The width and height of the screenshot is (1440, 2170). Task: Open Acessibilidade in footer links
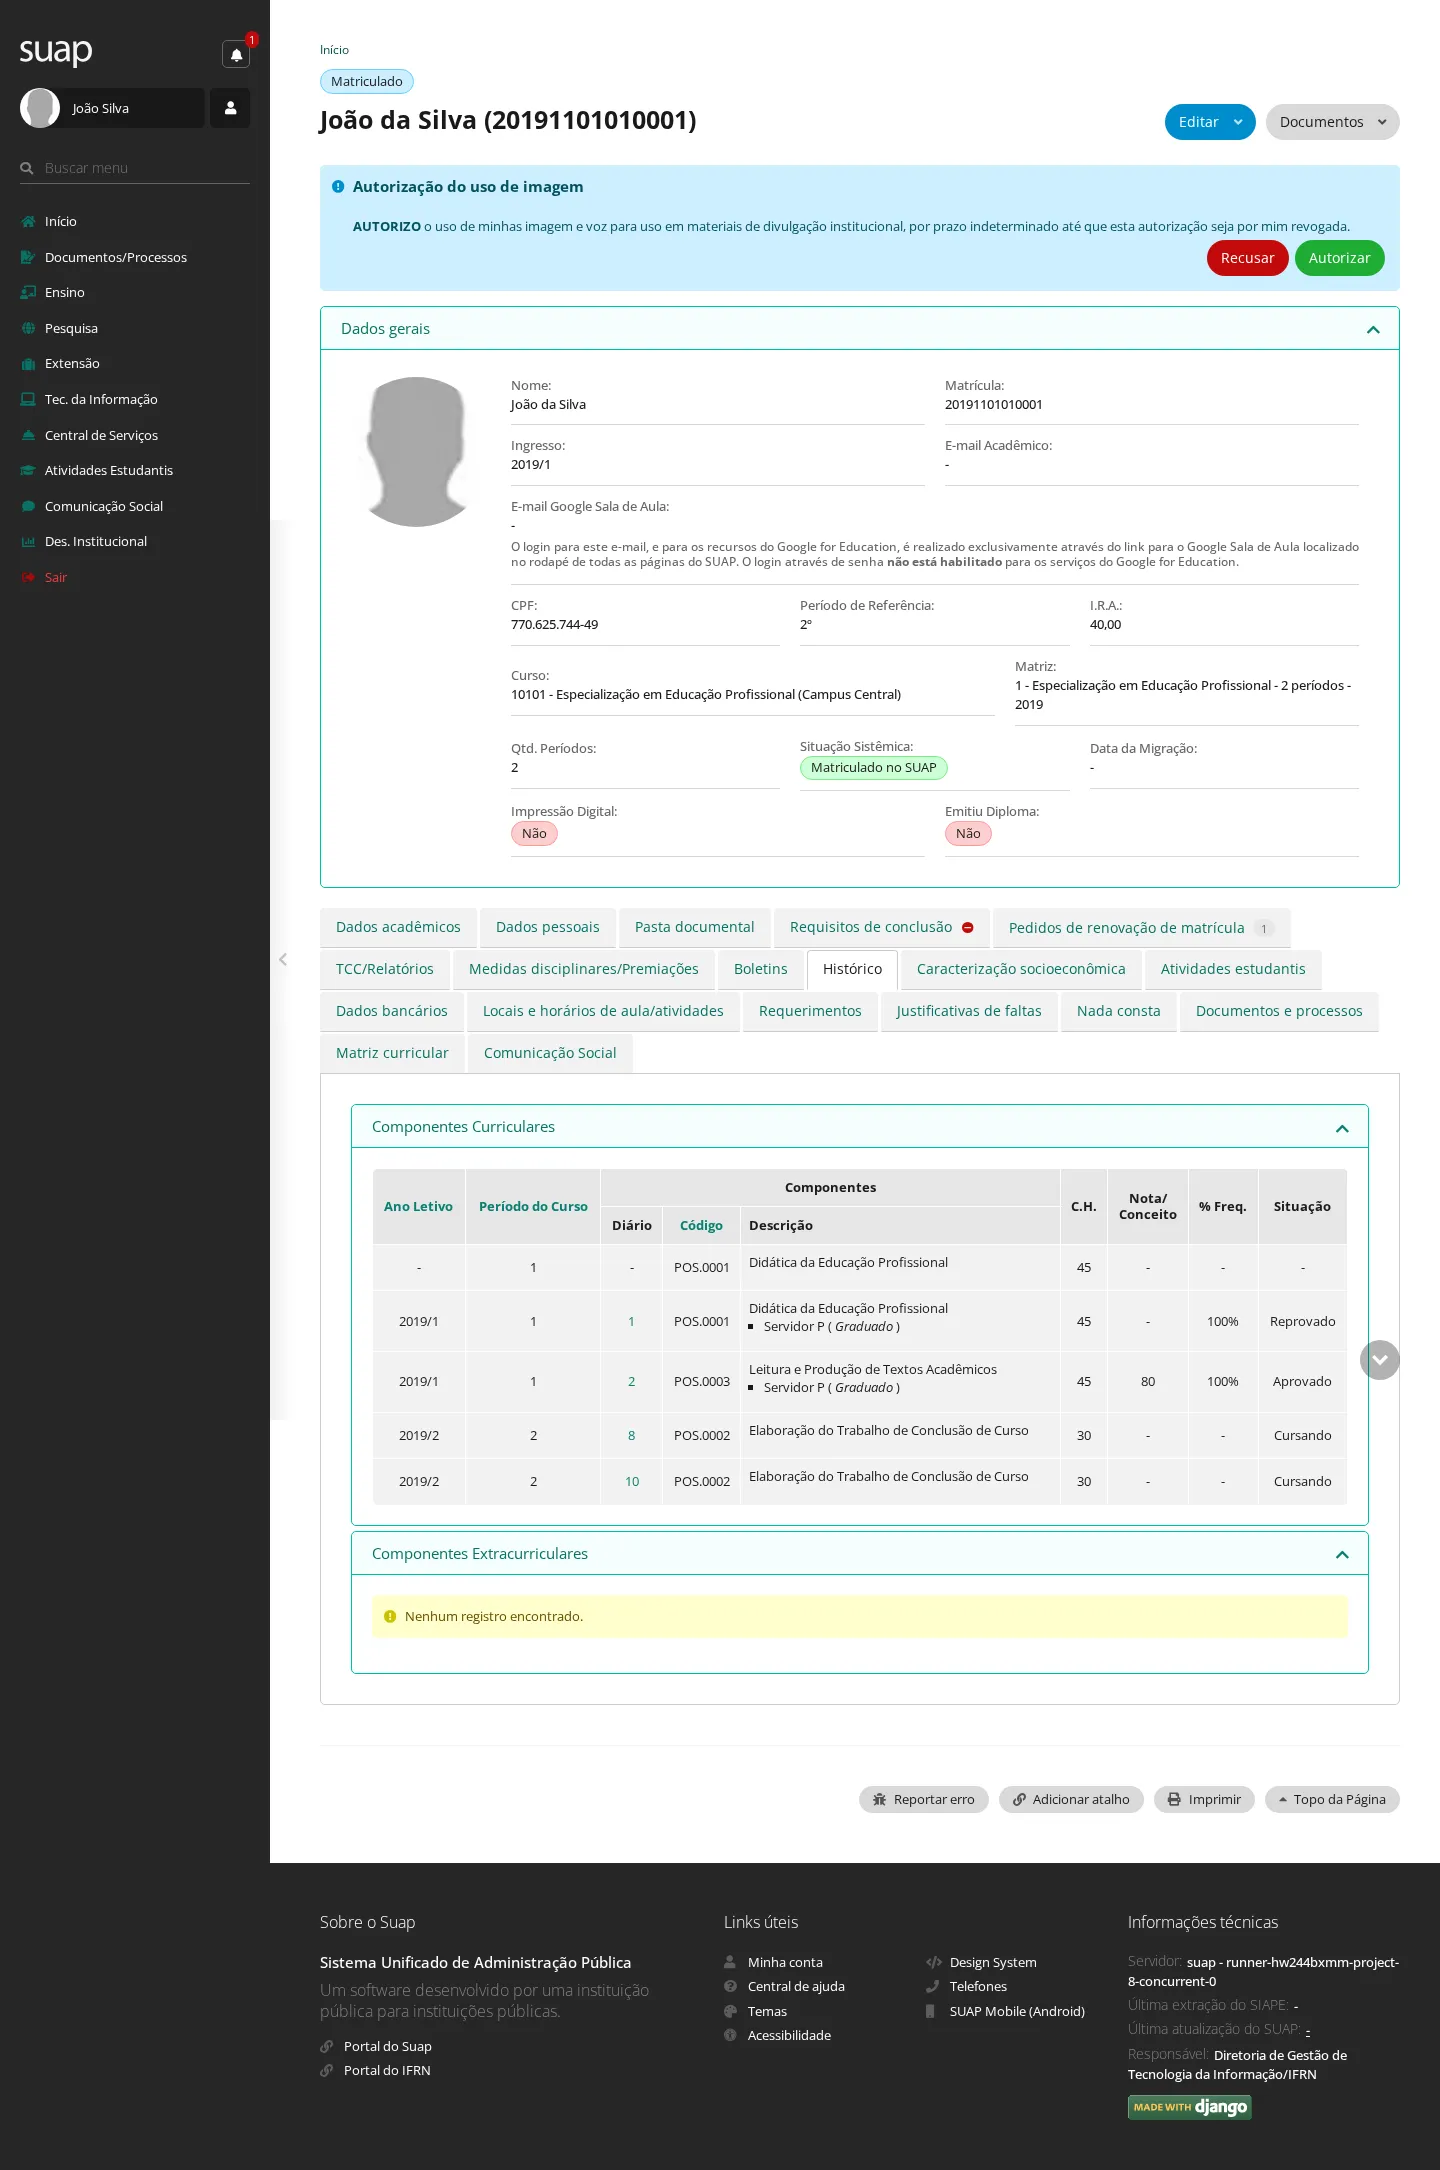[789, 2035]
